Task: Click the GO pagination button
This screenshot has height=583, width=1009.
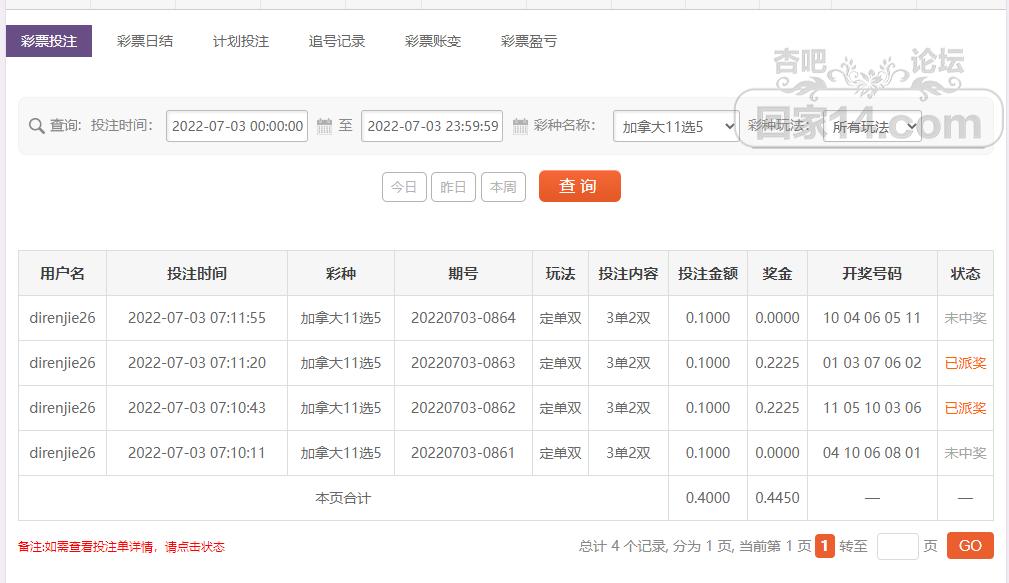Action: point(968,545)
